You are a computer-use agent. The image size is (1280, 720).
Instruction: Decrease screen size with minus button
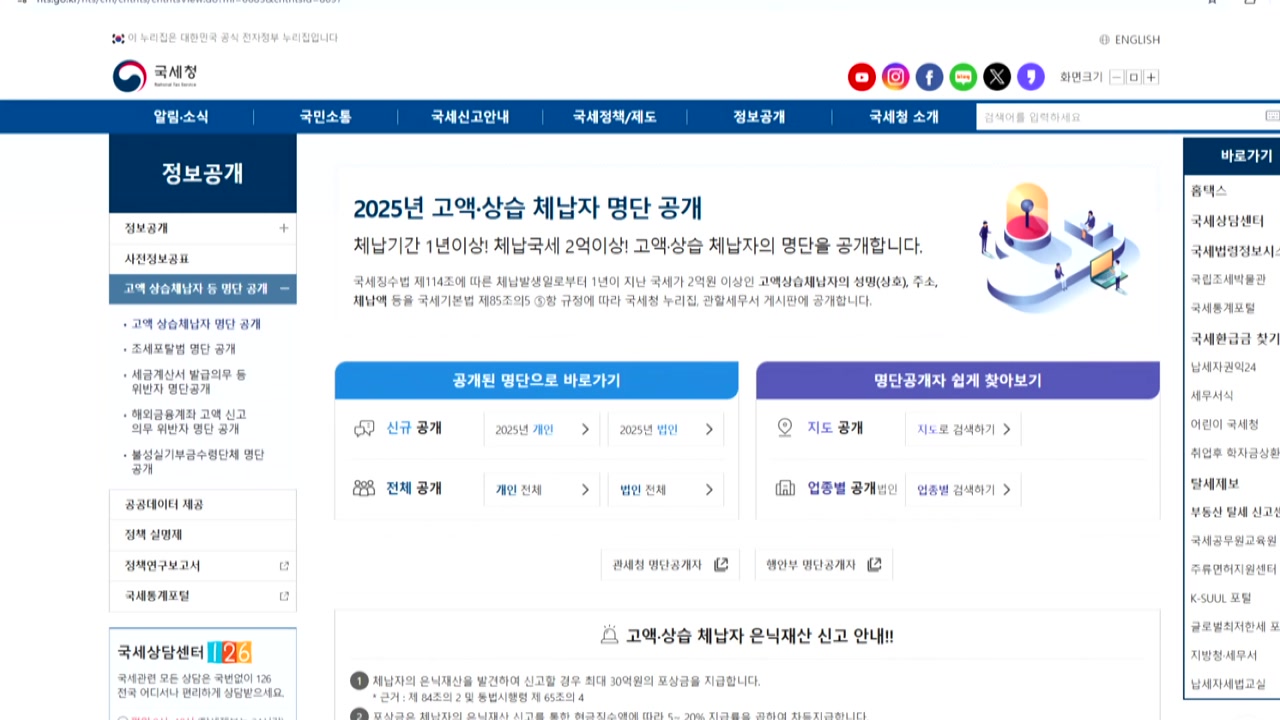tap(1117, 77)
